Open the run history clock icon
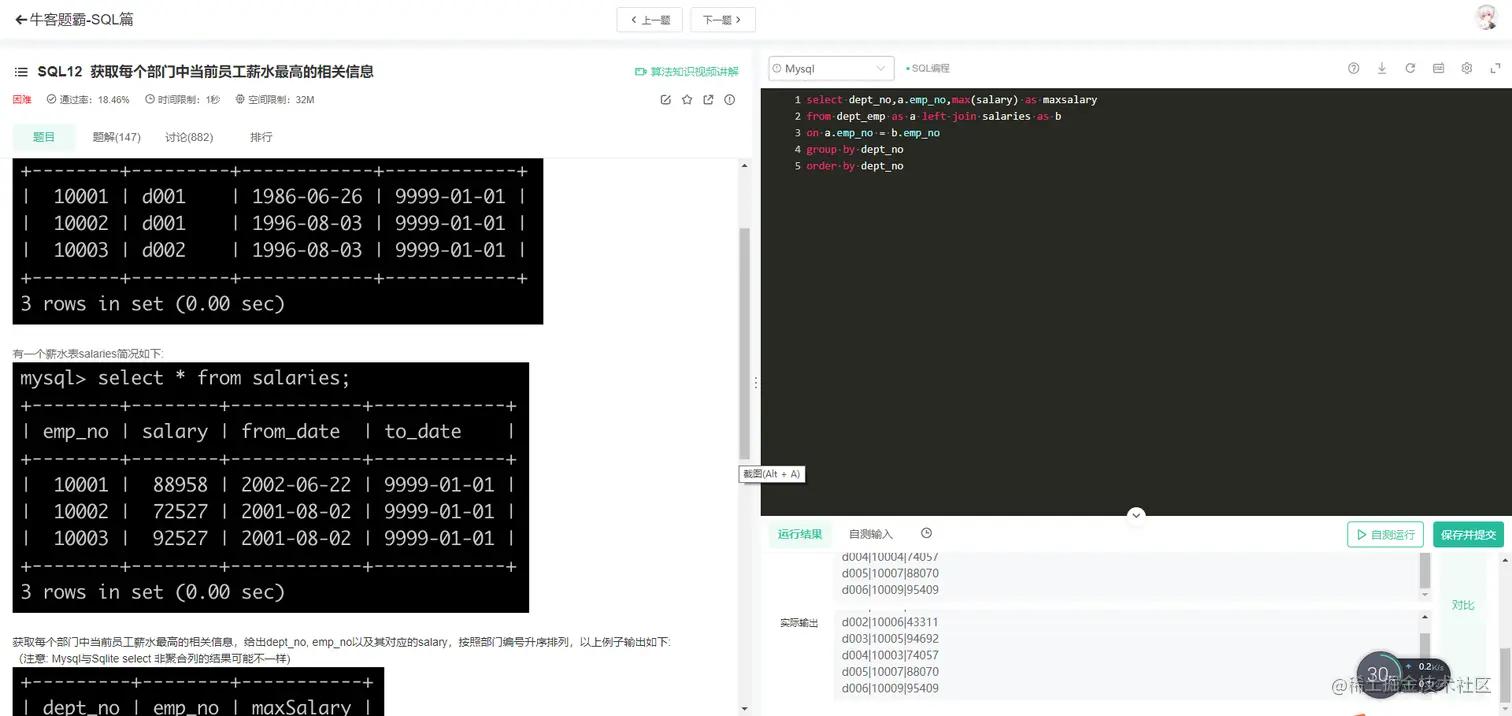The image size is (1512, 716). (926, 534)
